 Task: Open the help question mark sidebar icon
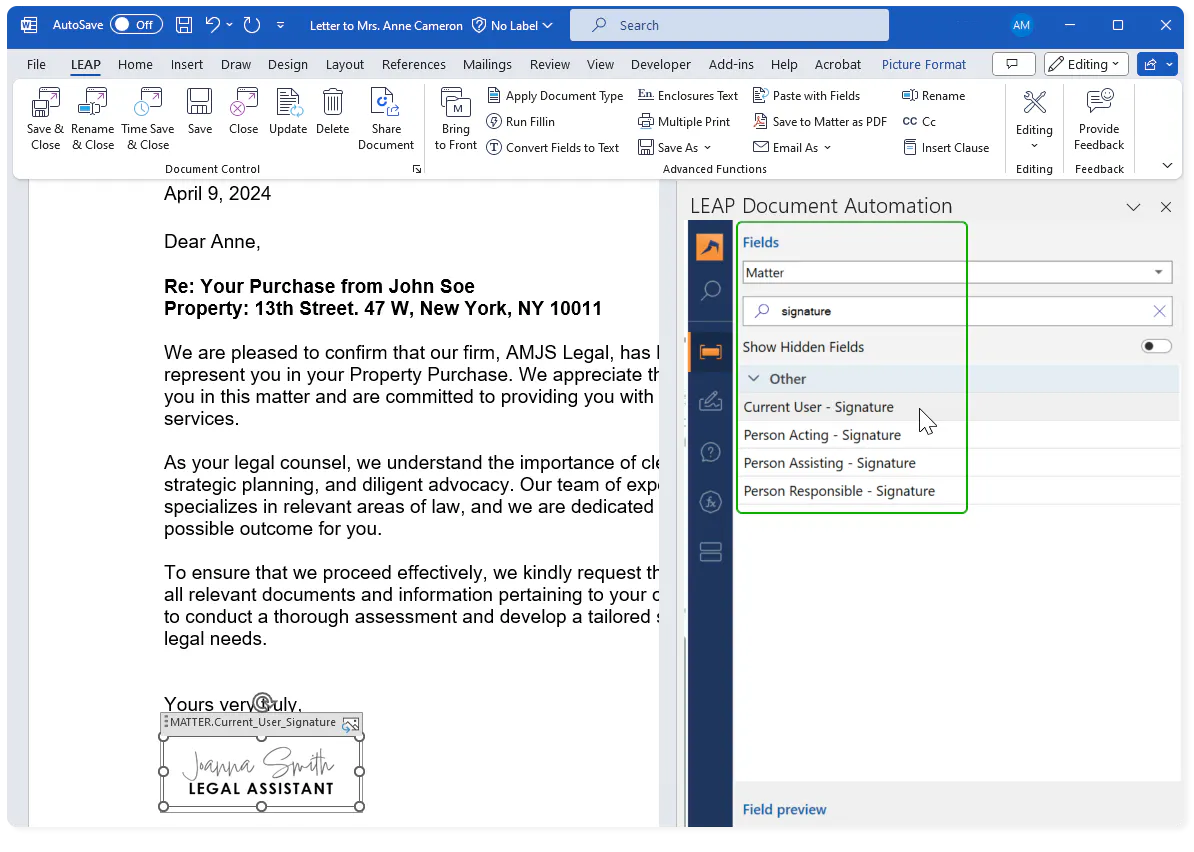point(710,453)
